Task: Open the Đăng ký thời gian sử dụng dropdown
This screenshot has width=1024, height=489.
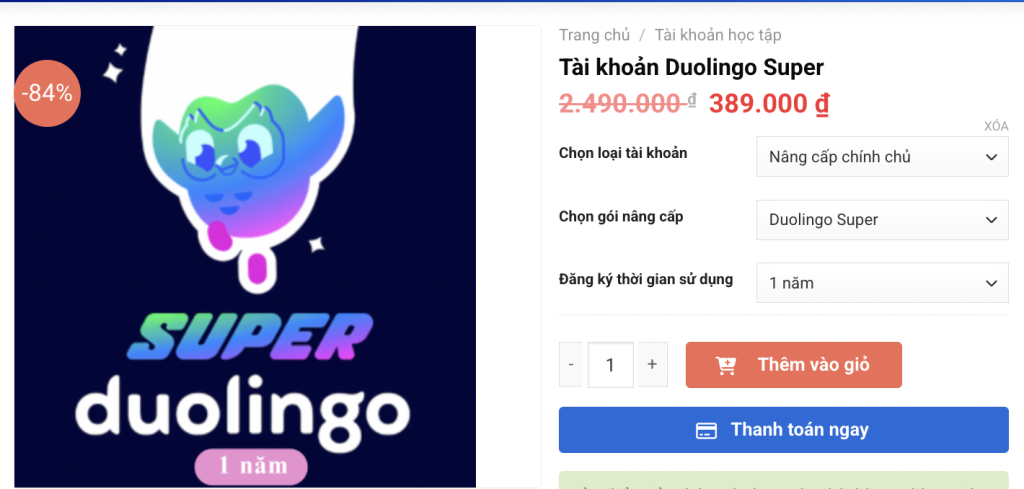Action: coord(882,283)
